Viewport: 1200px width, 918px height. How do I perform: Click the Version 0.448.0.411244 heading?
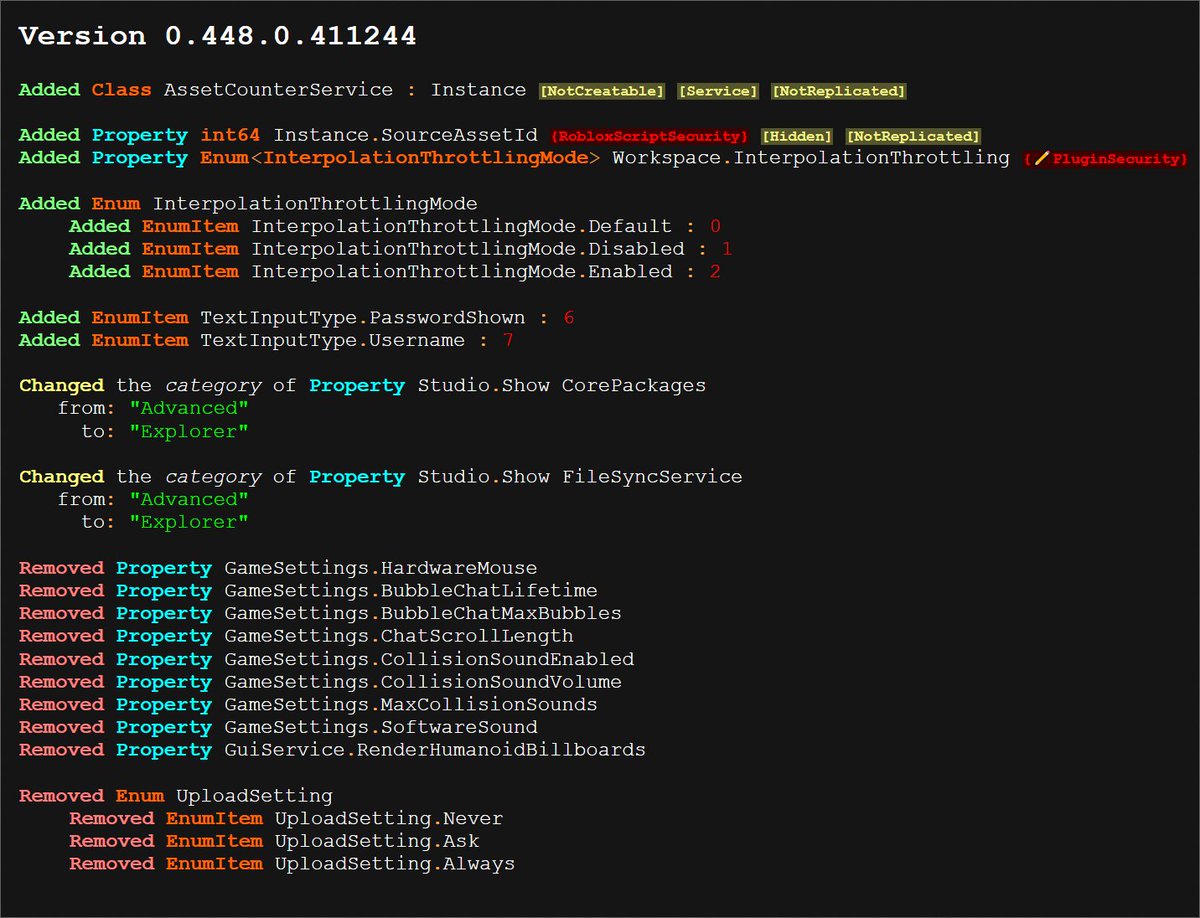tap(218, 37)
